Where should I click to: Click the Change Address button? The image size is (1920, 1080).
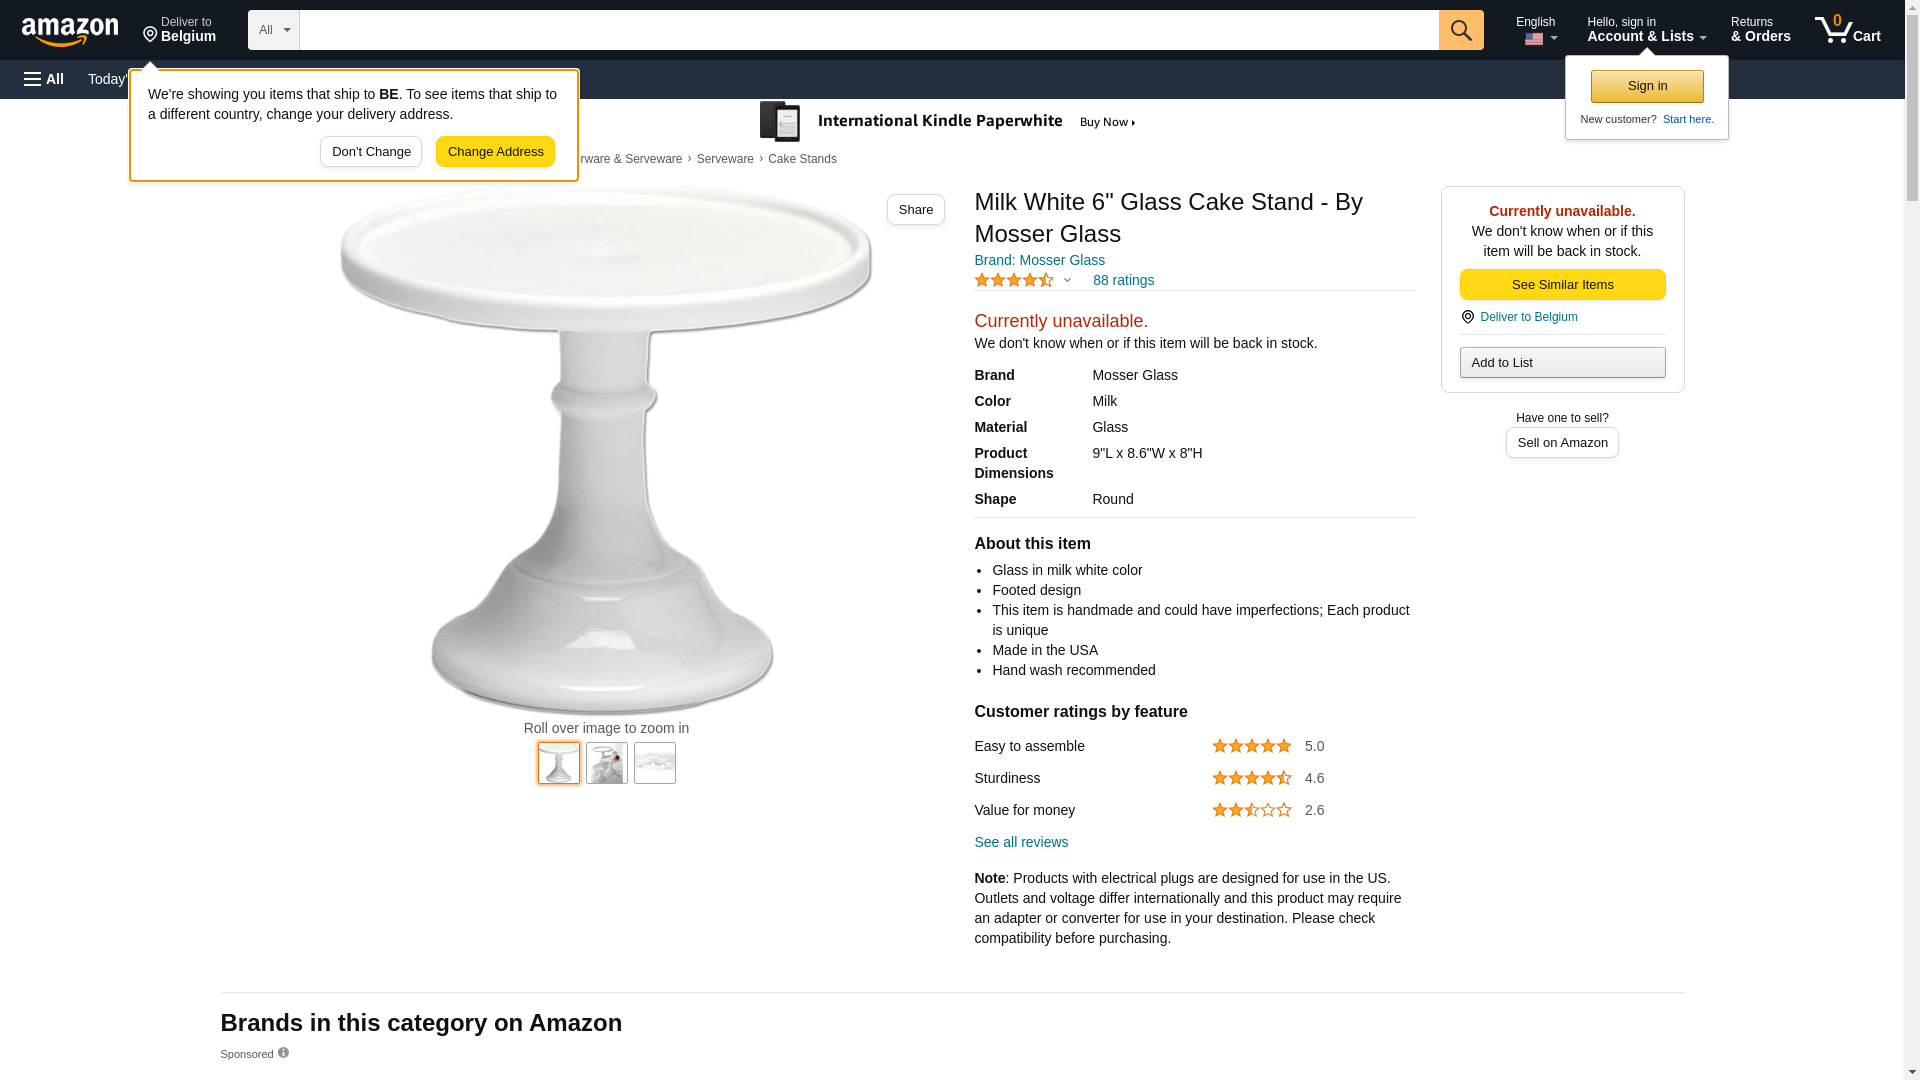[495, 152]
